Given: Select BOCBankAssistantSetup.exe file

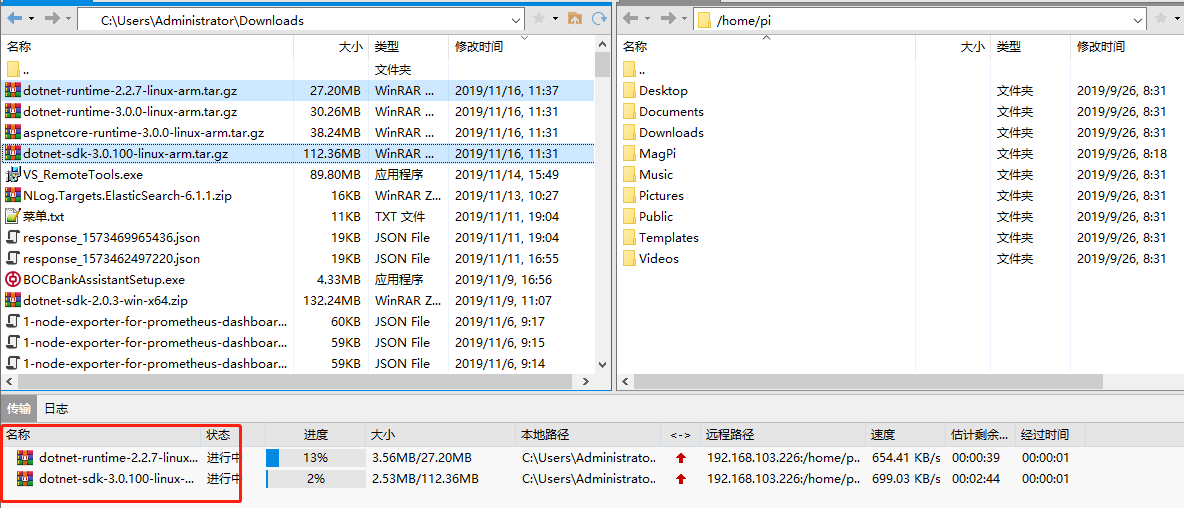Looking at the screenshot, I should click(298, 279).
